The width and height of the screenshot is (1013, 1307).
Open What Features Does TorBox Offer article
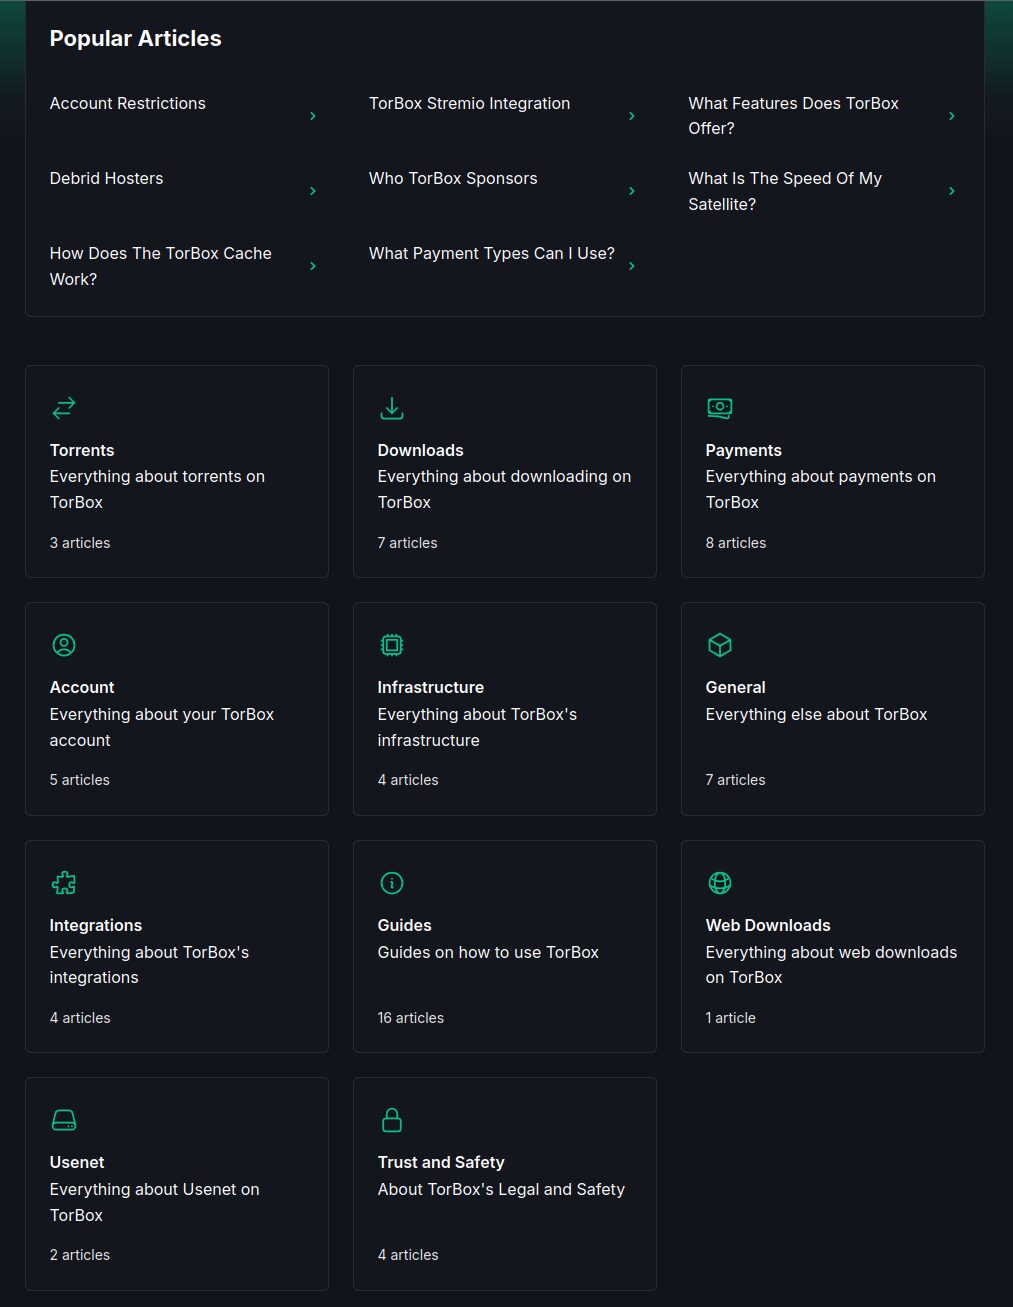(x=794, y=116)
